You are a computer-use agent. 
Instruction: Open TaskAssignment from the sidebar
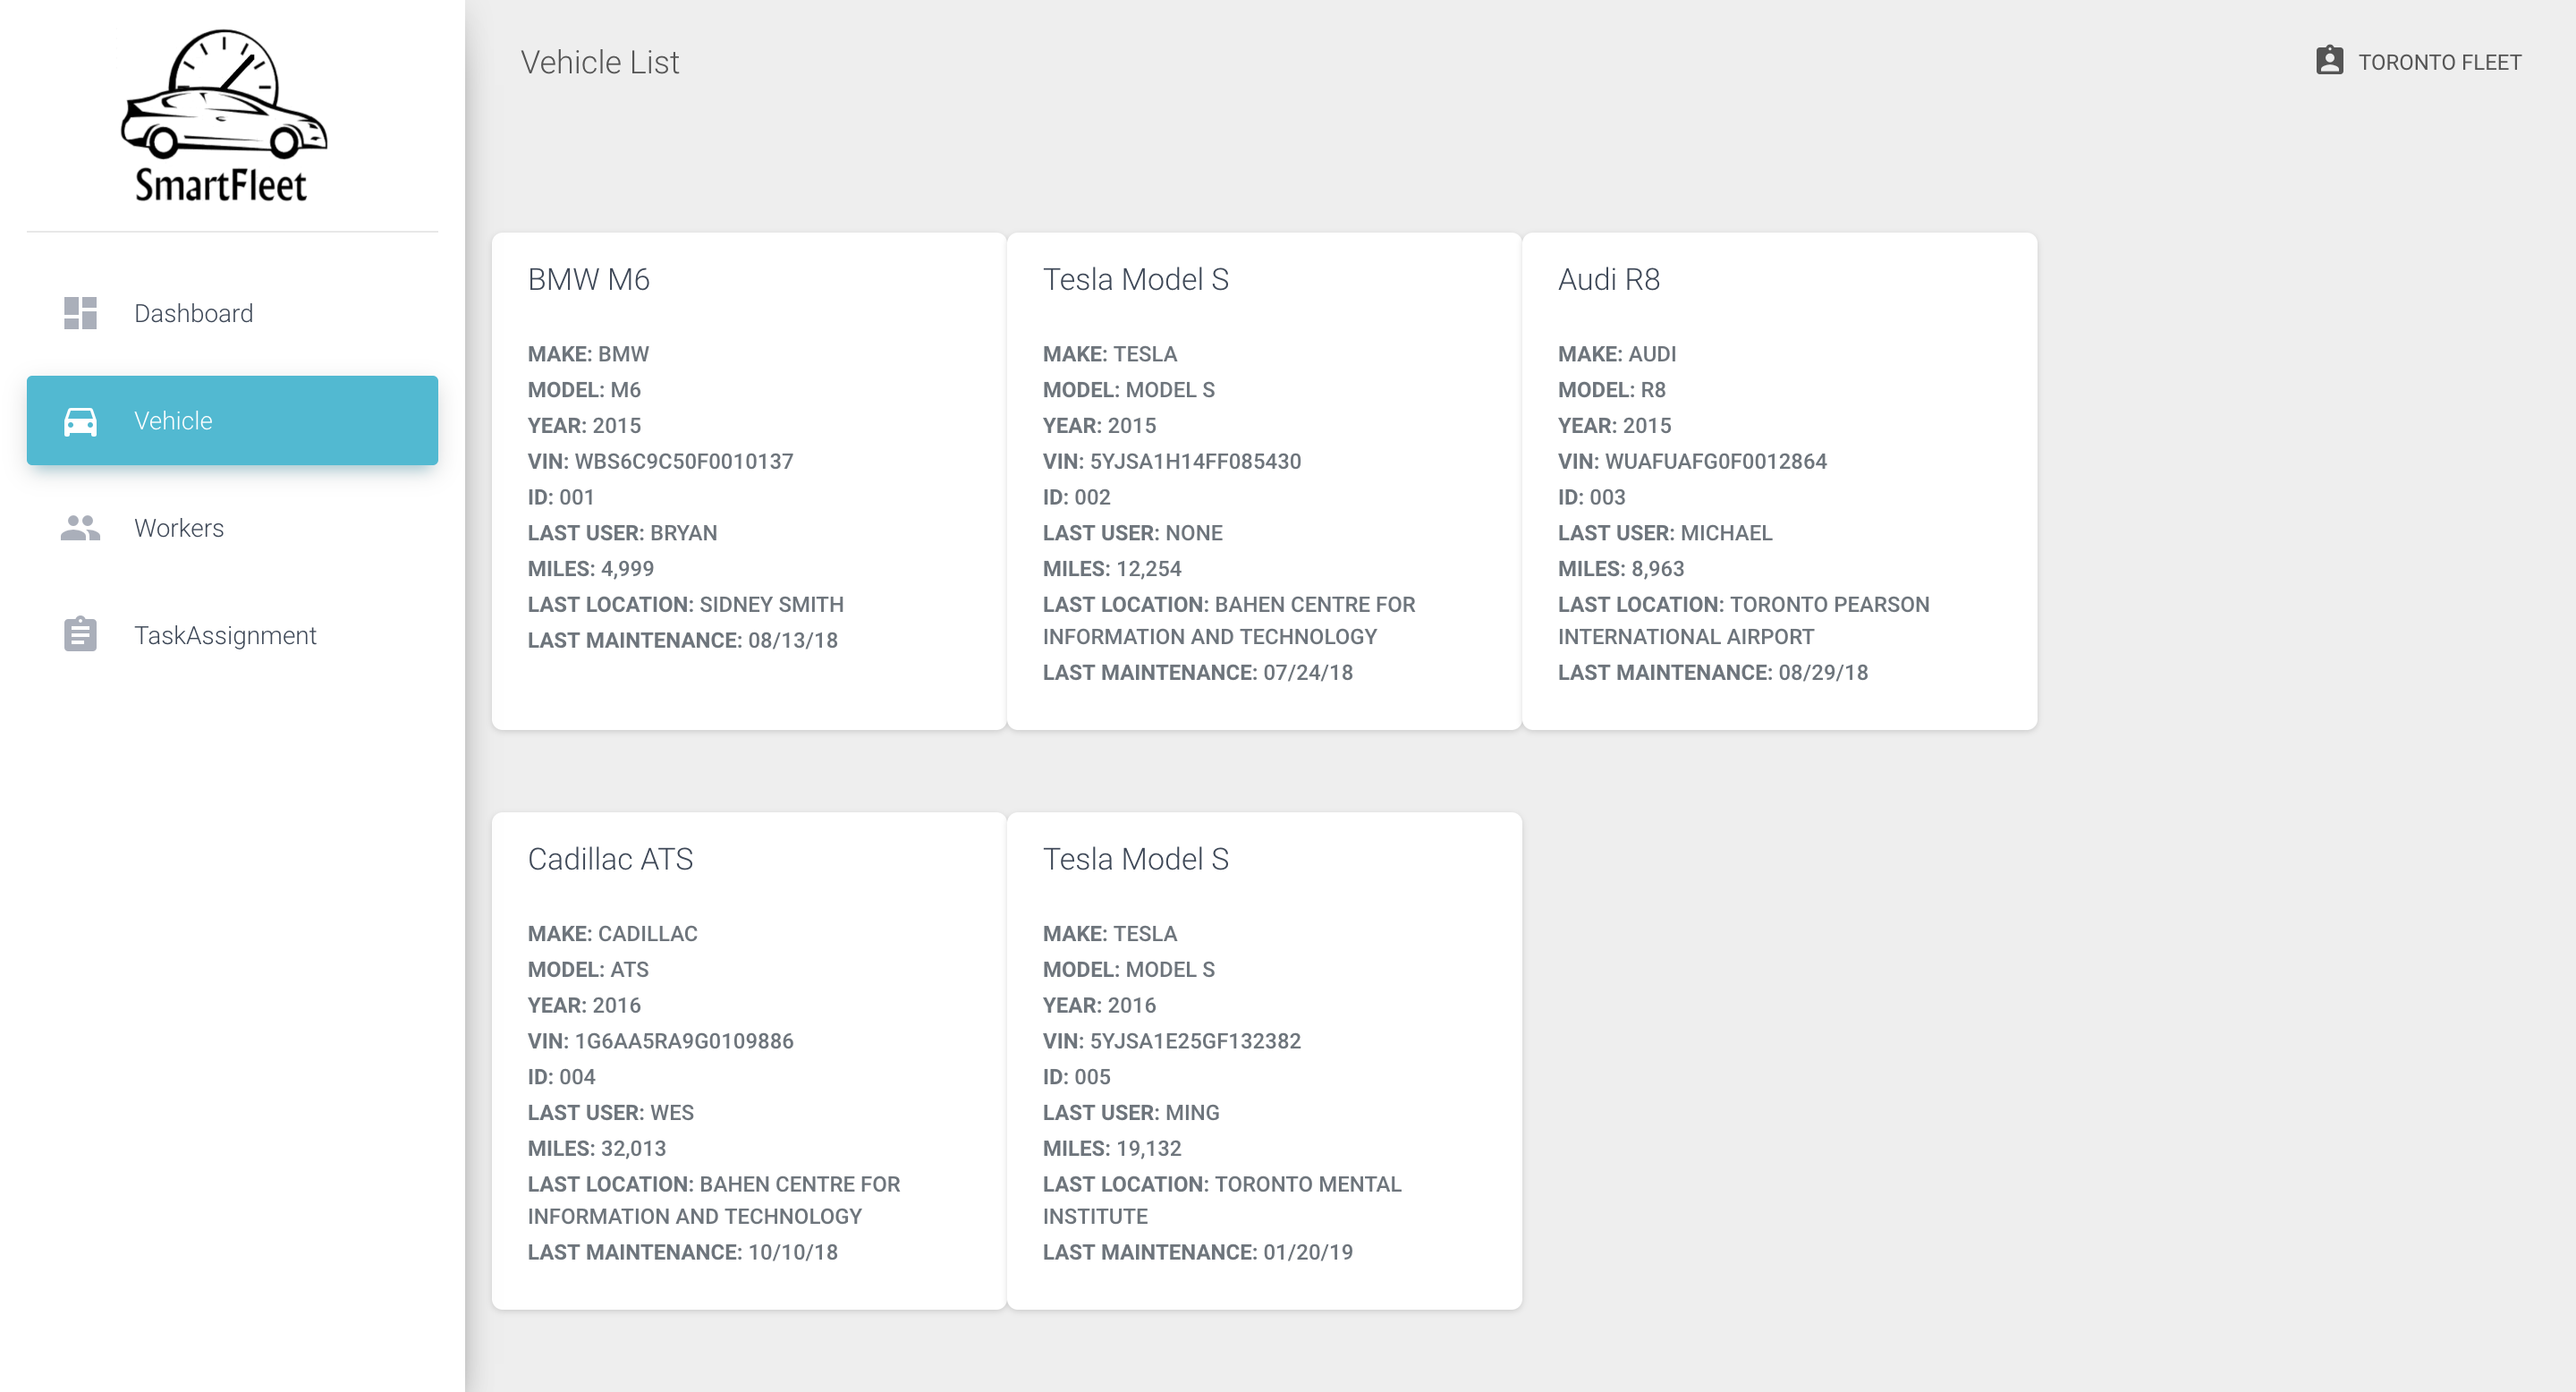coord(225,635)
